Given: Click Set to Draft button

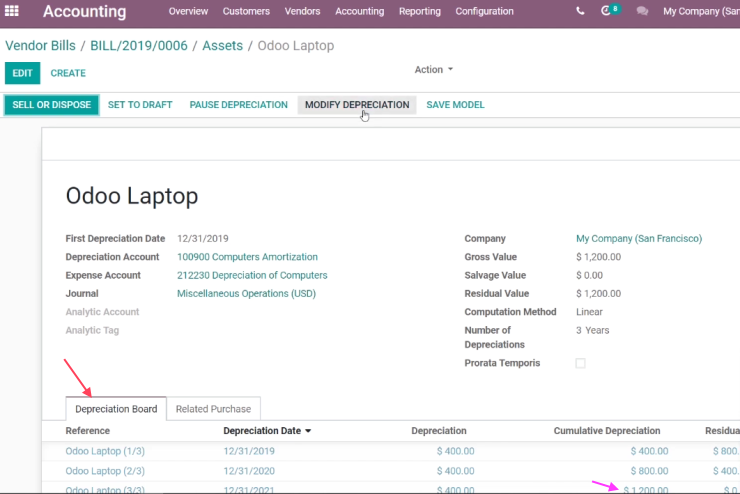Looking at the screenshot, I should (140, 105).
